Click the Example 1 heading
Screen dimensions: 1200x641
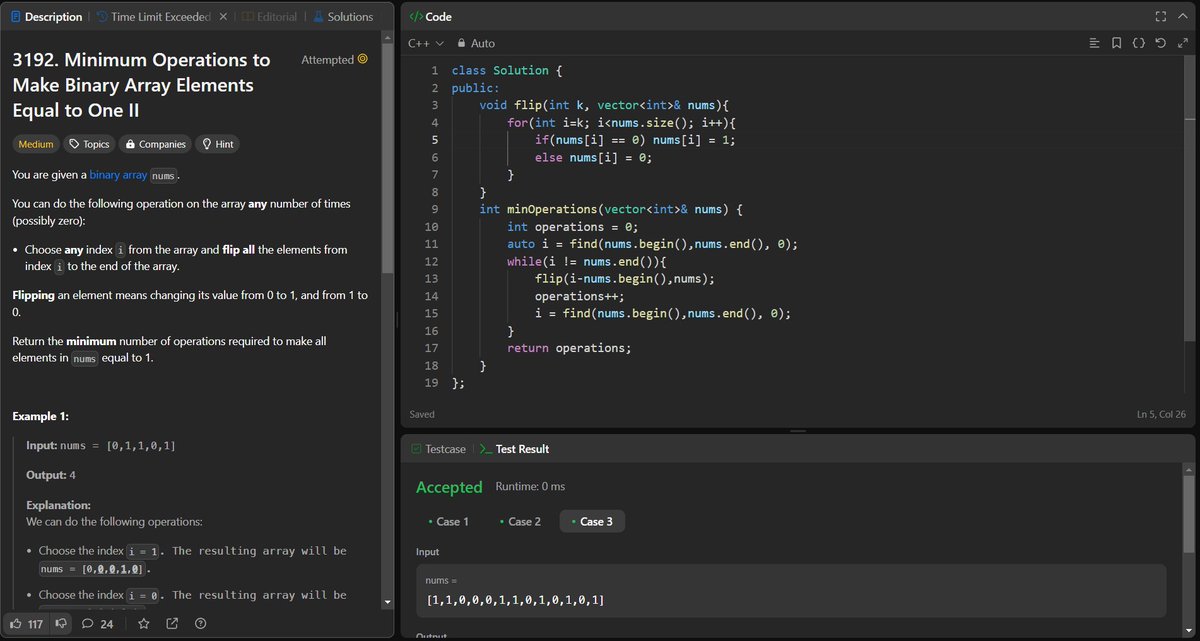40,416
